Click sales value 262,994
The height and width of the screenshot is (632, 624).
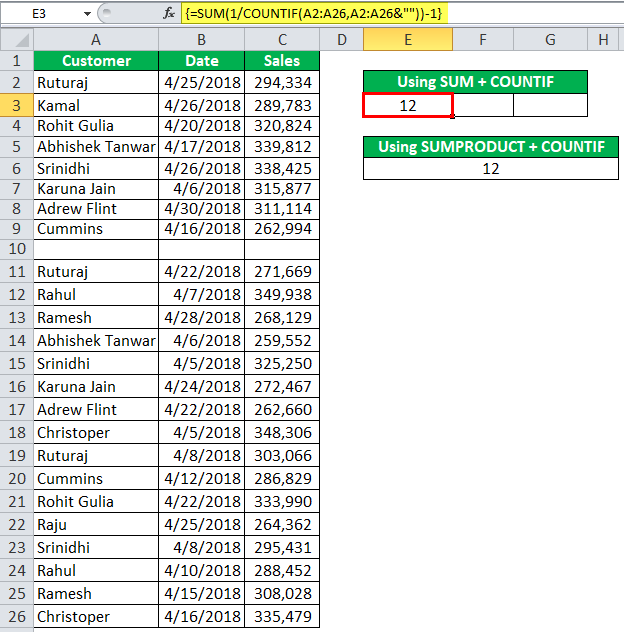[282, 229]
